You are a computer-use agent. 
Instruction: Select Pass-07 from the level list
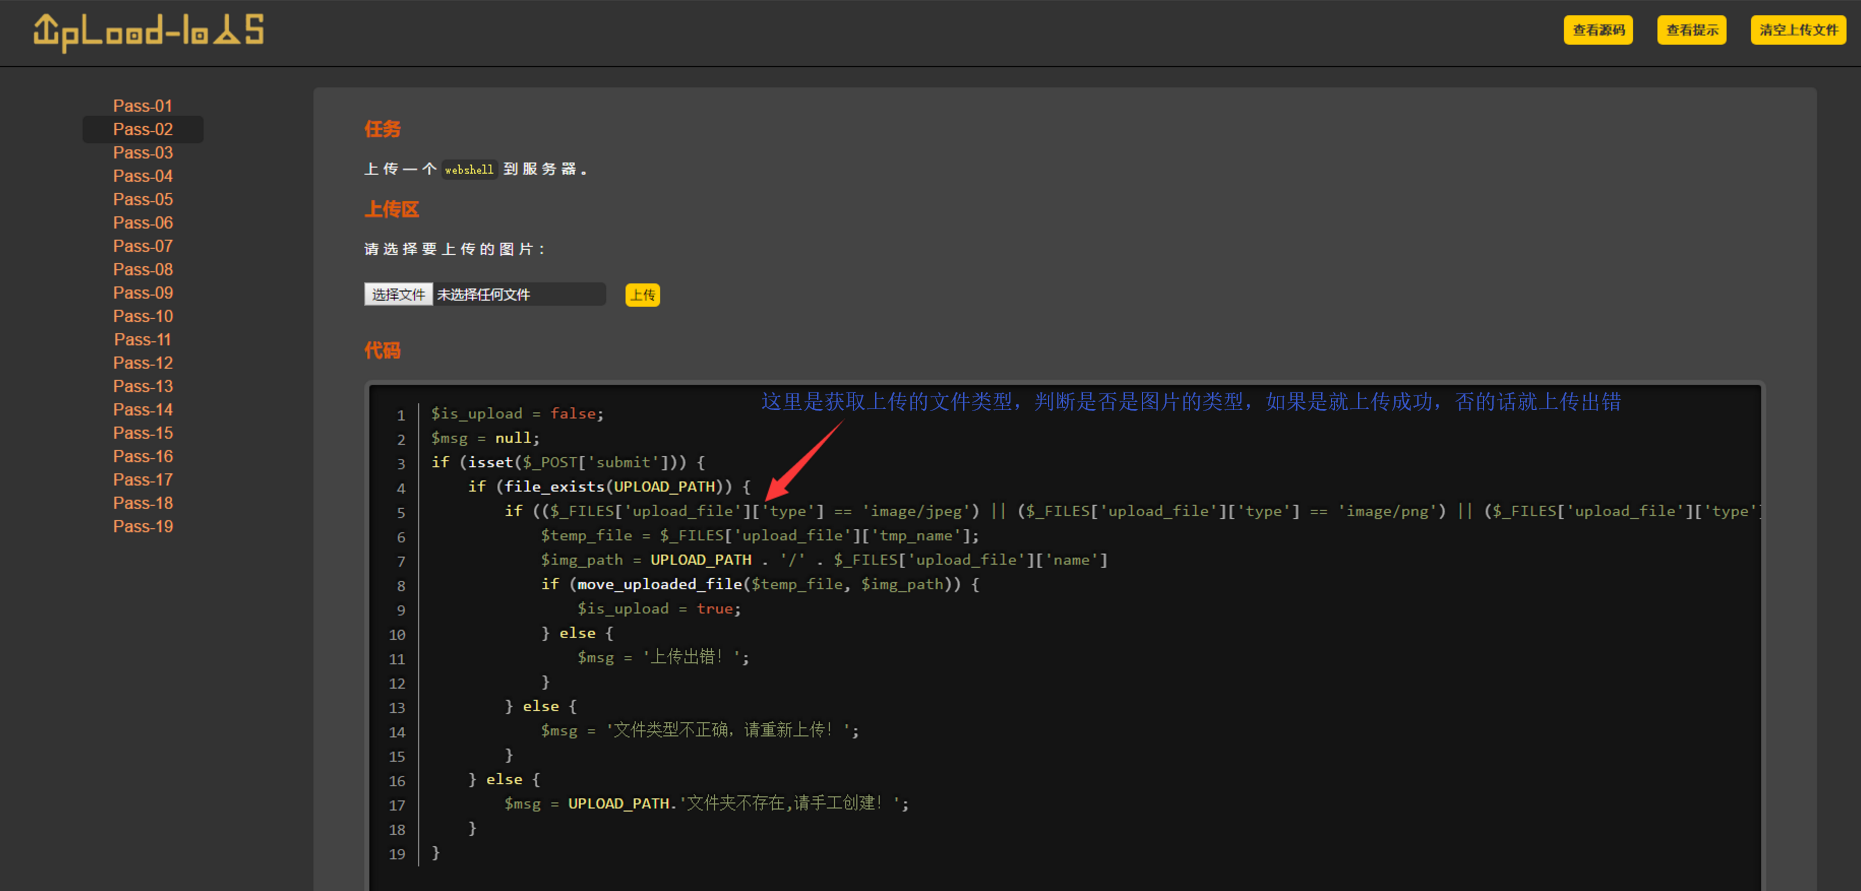(143, 246)
